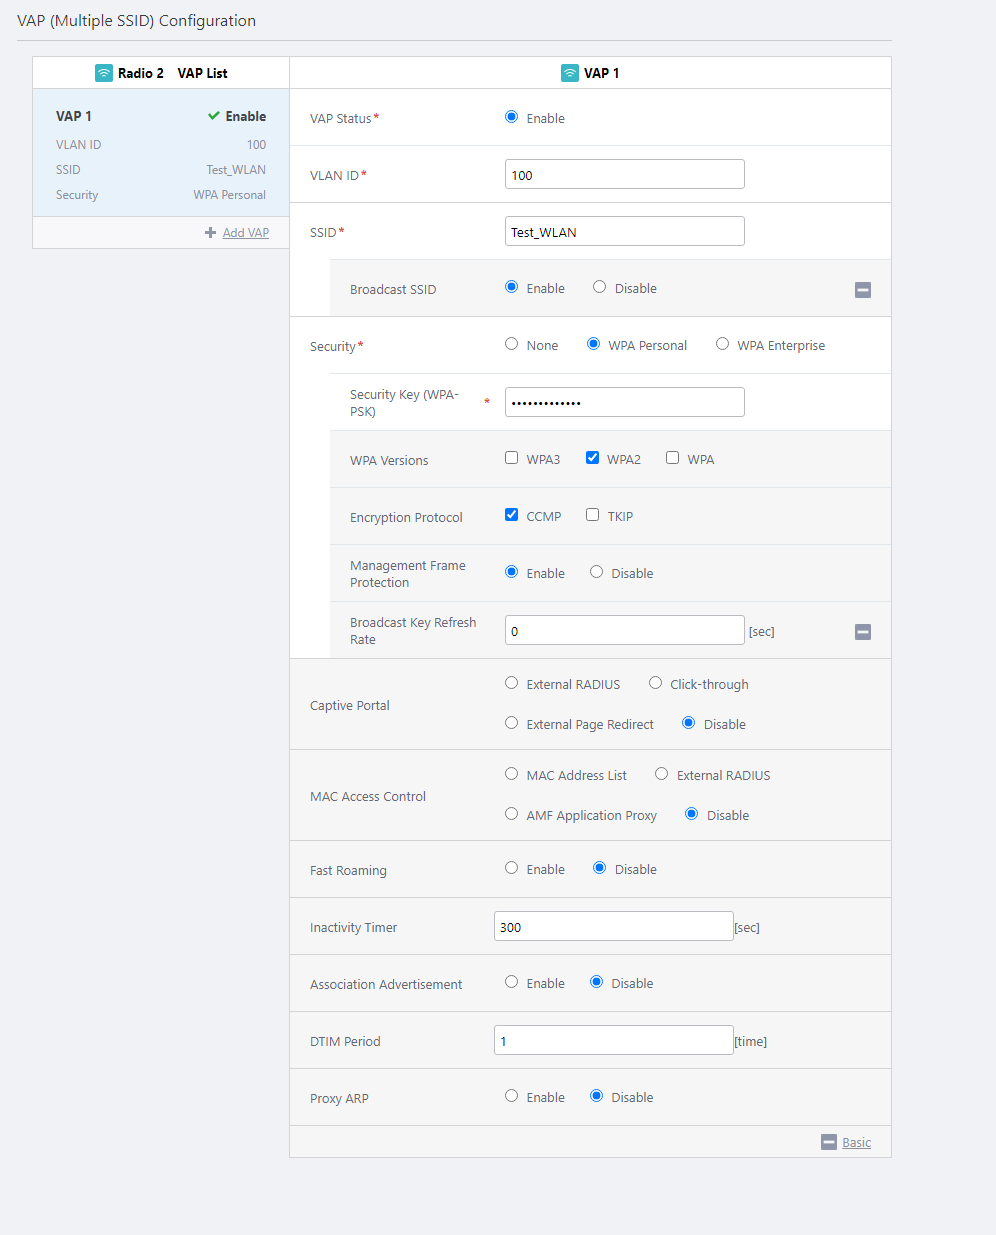996x1235 pixels.
Task: Set Broadcast SSID to Disable
Action: tap(600, 287)
